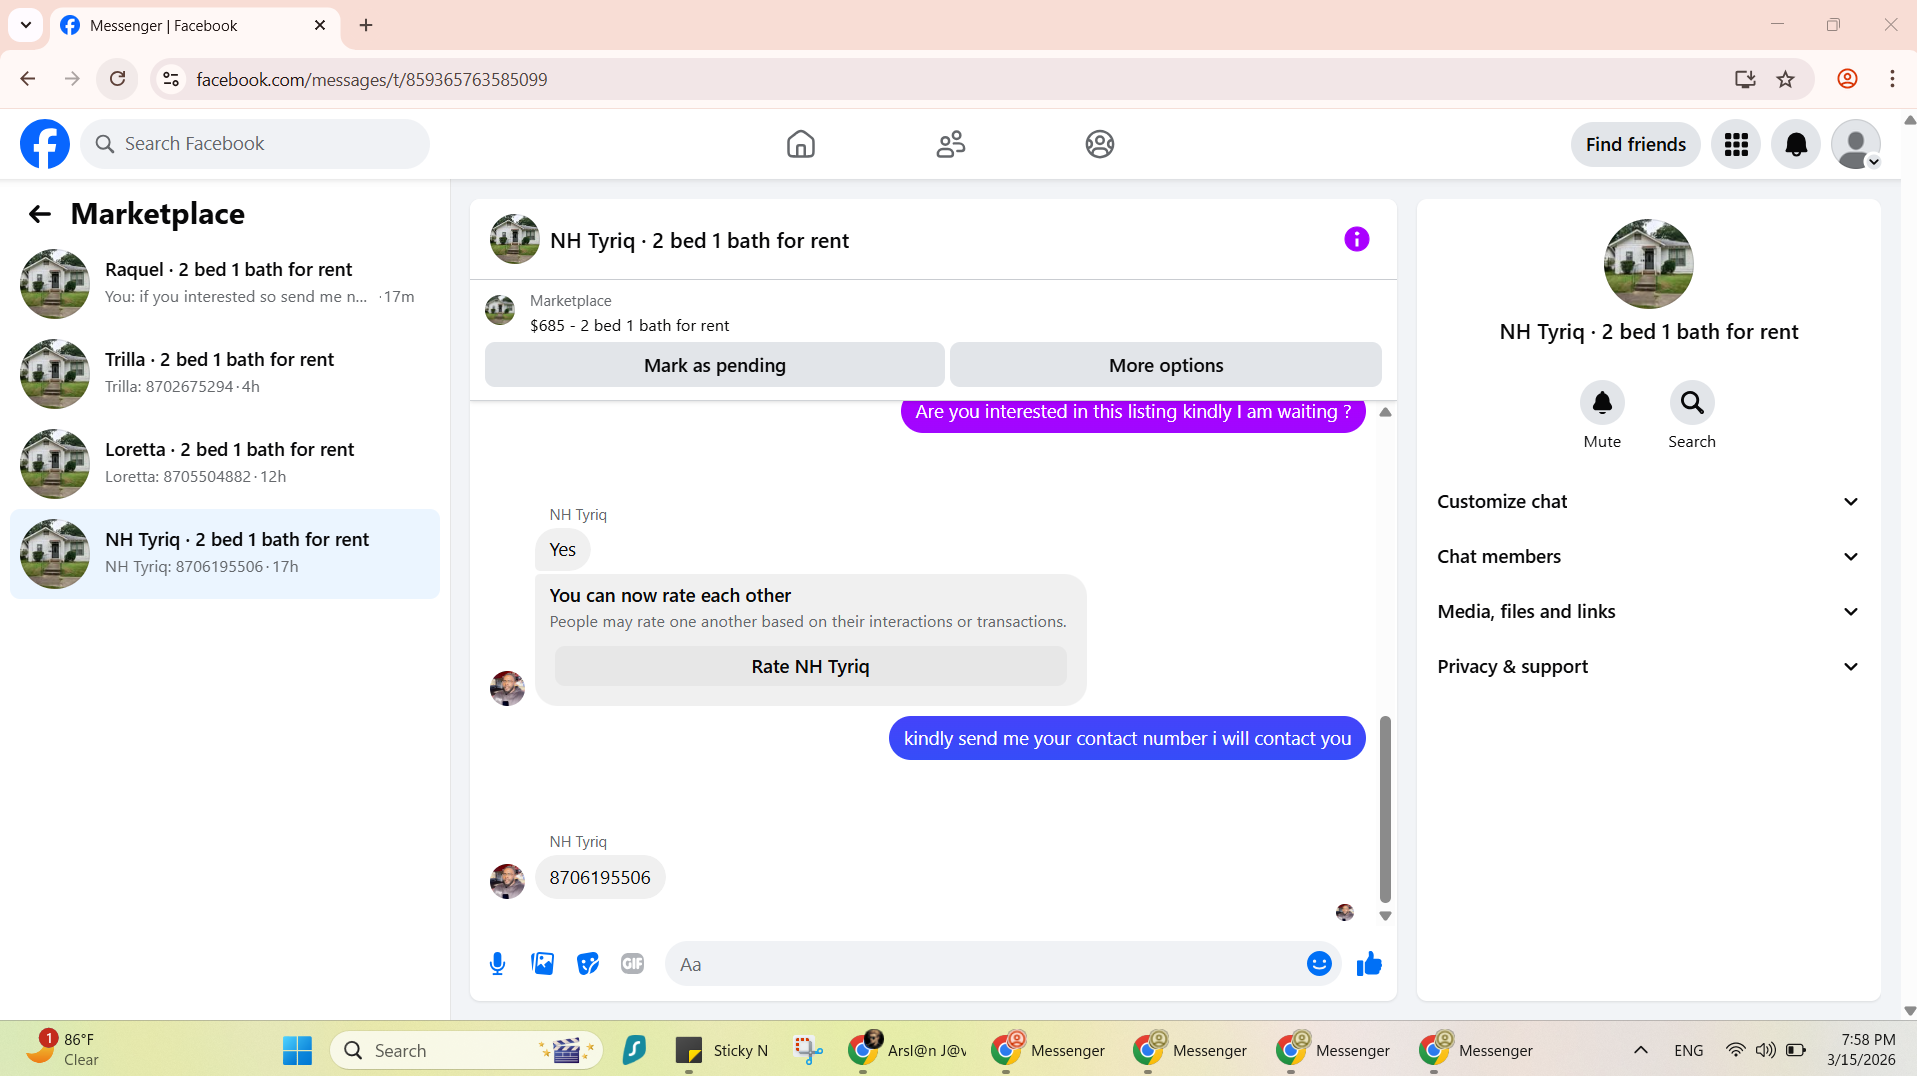Image resolution: width=1917 pixels, height=1076 pixels.
Task: View site information icon in address bar
Action: point(171,79)
